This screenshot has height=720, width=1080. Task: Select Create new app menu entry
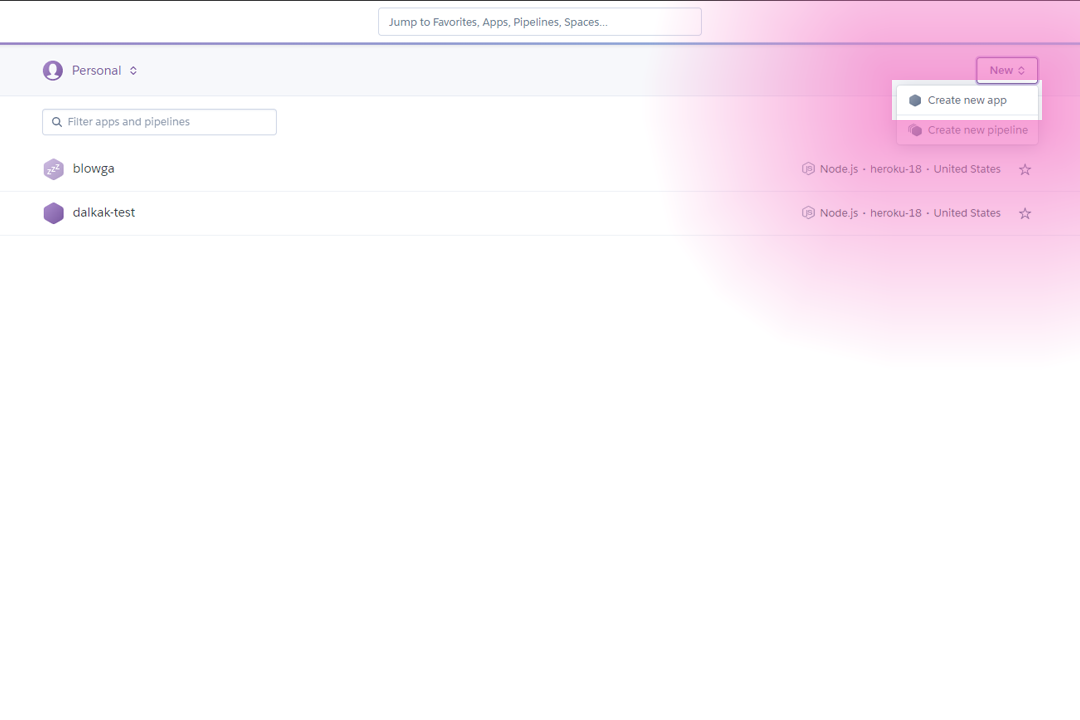(967, 101)
